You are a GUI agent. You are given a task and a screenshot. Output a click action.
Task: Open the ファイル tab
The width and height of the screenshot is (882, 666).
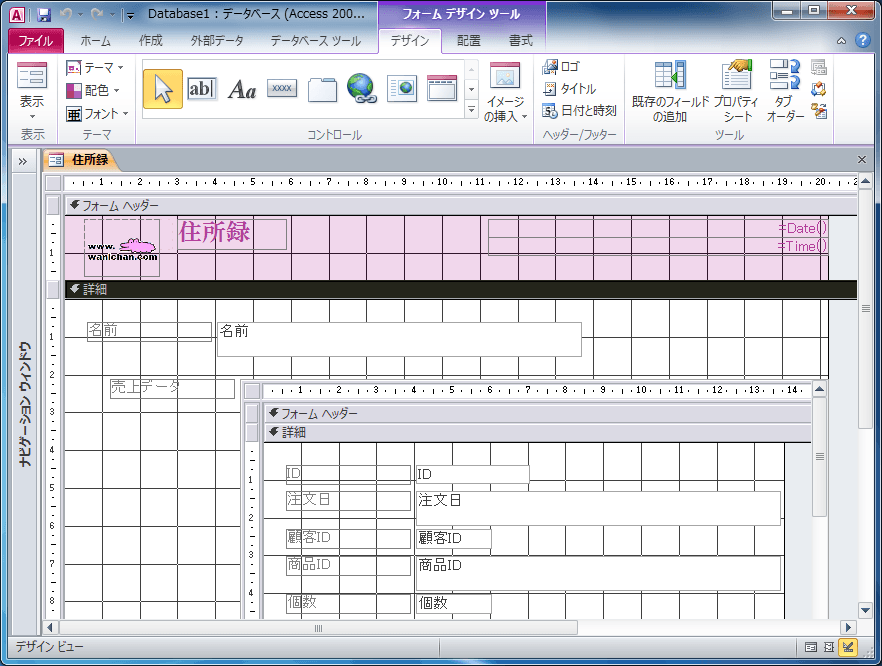(x=35, y=40)
